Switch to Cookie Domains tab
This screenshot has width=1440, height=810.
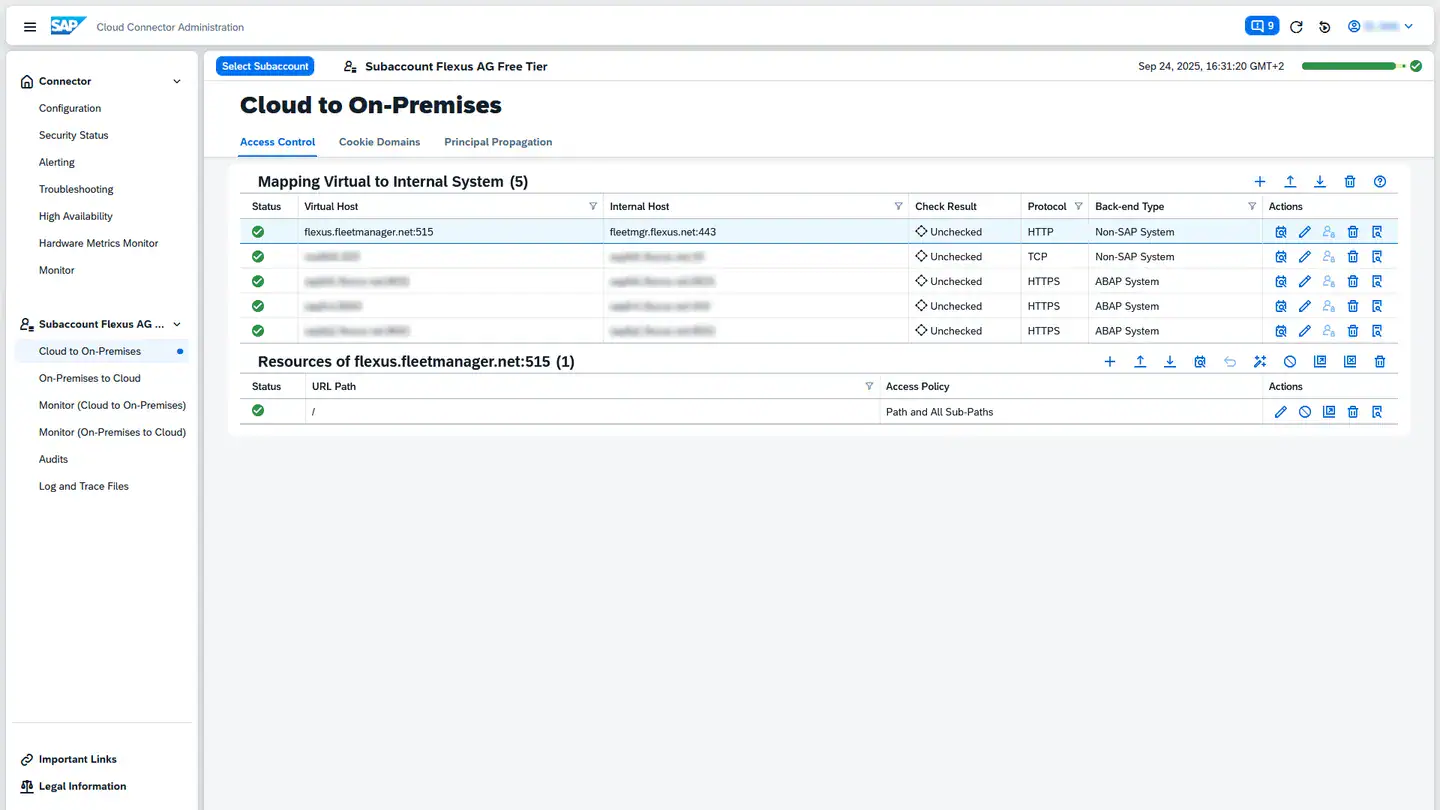click(x=379, y=142)
